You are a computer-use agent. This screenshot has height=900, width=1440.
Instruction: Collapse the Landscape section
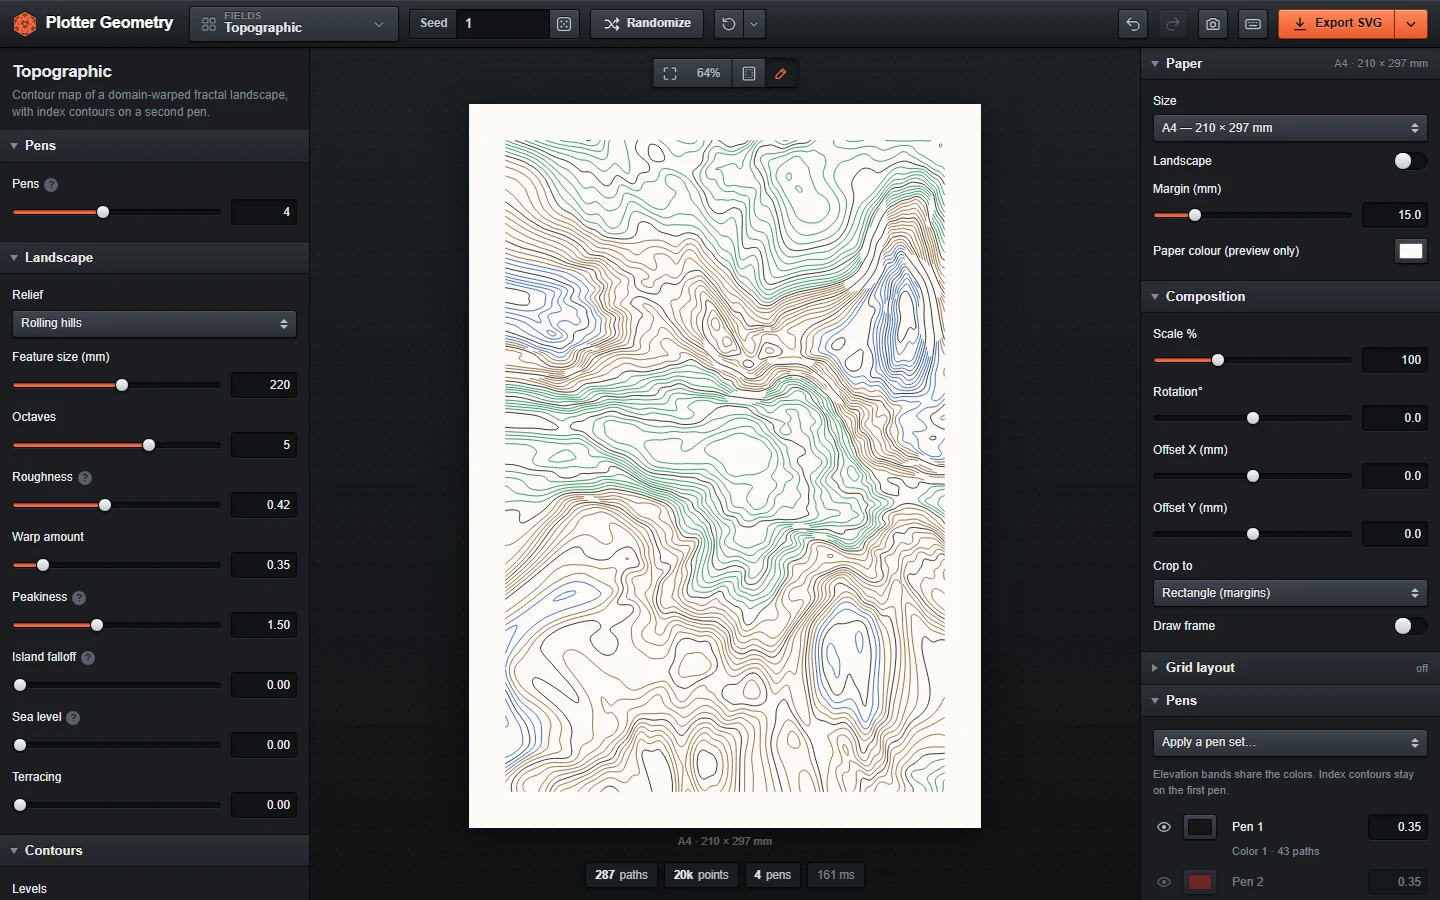click(x=154, y=258)
